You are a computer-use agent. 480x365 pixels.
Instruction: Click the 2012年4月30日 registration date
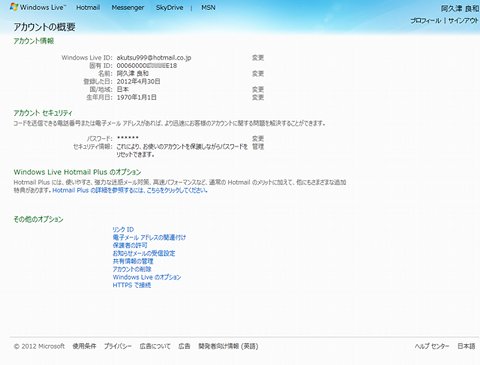click(138, 82)
